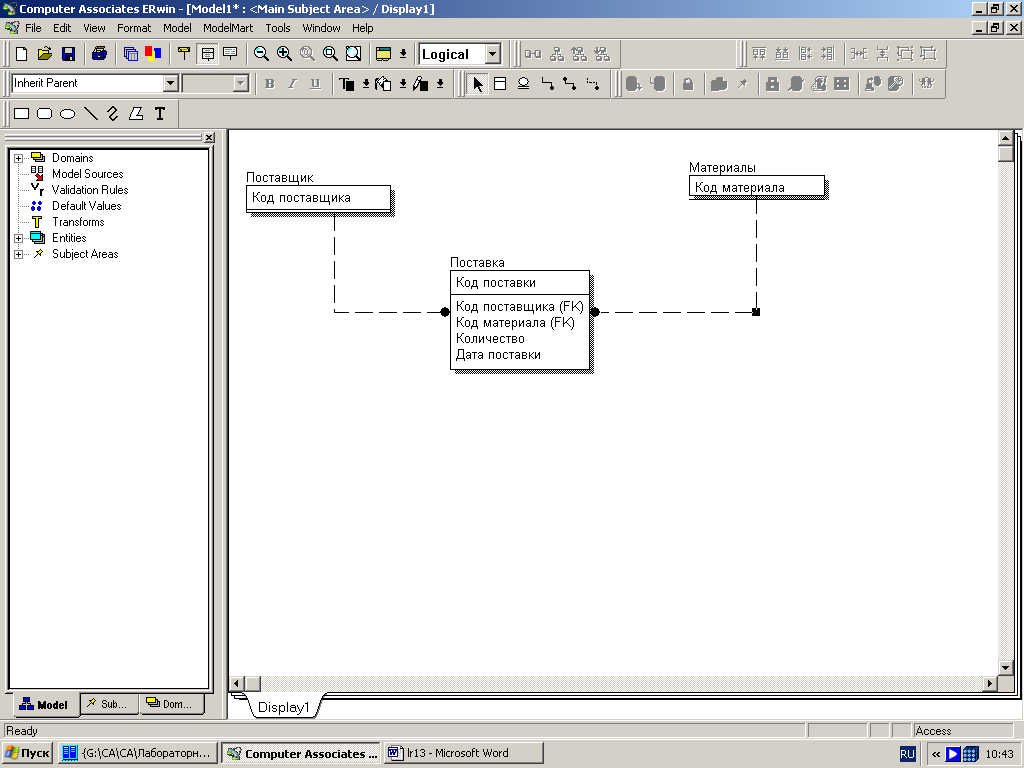Open the Tools menu
The image size is (1024, 768).
(x=278, y=28)
